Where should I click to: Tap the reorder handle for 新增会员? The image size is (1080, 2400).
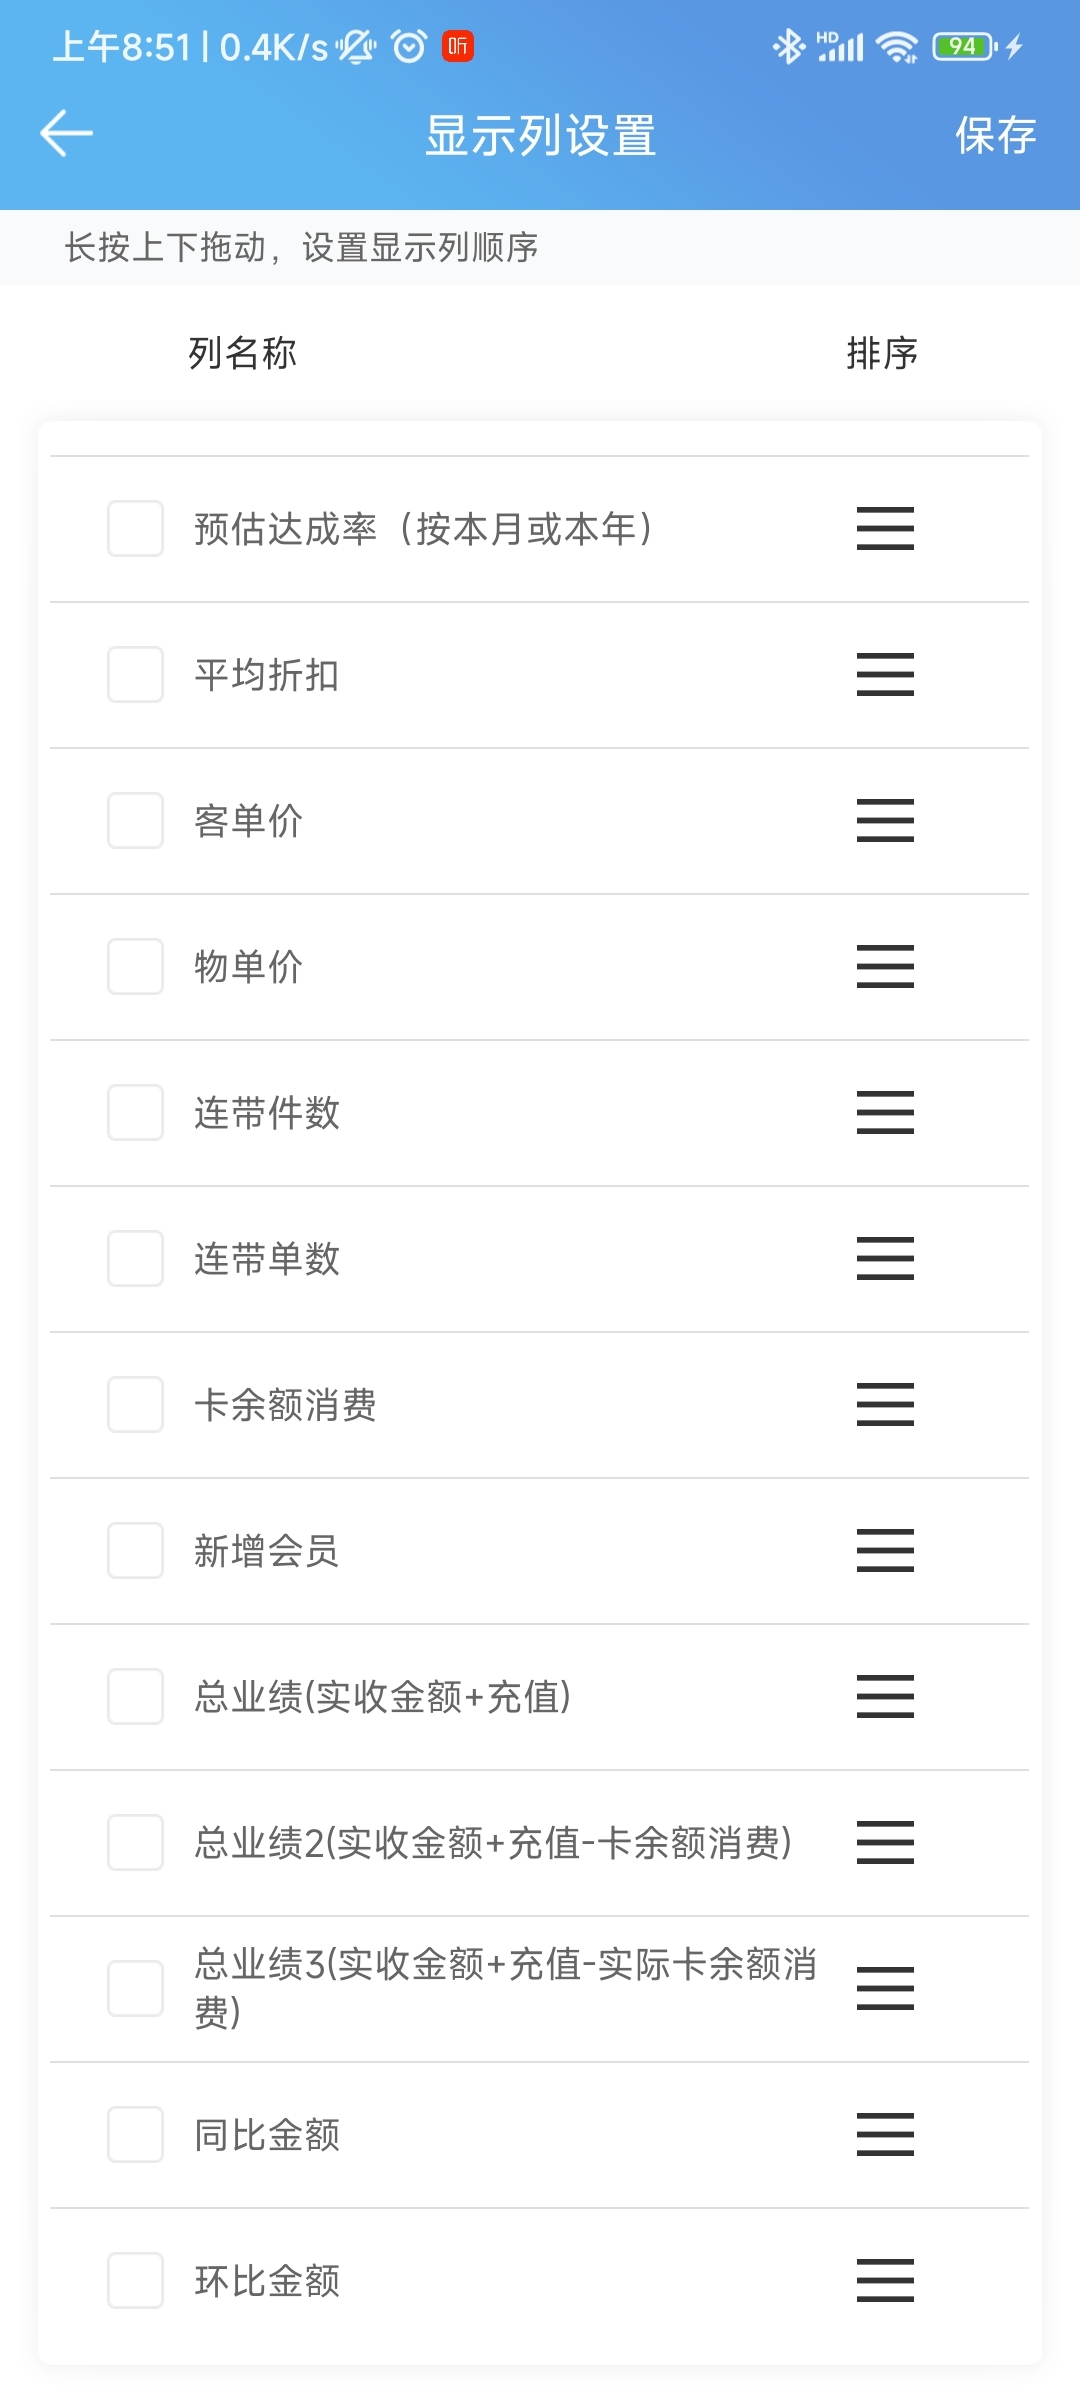885,1551
